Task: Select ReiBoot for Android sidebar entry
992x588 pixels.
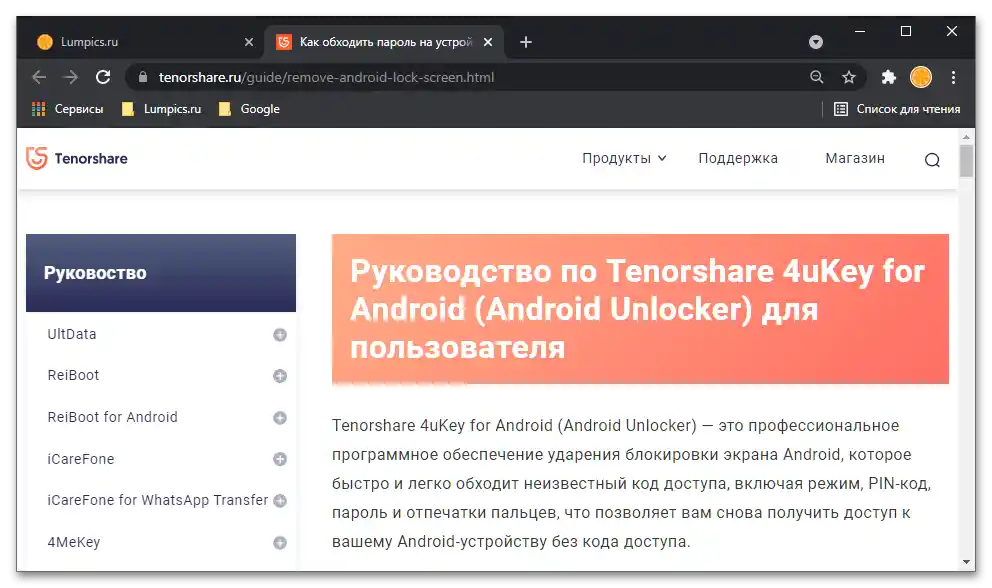Action: pos(113,417)
